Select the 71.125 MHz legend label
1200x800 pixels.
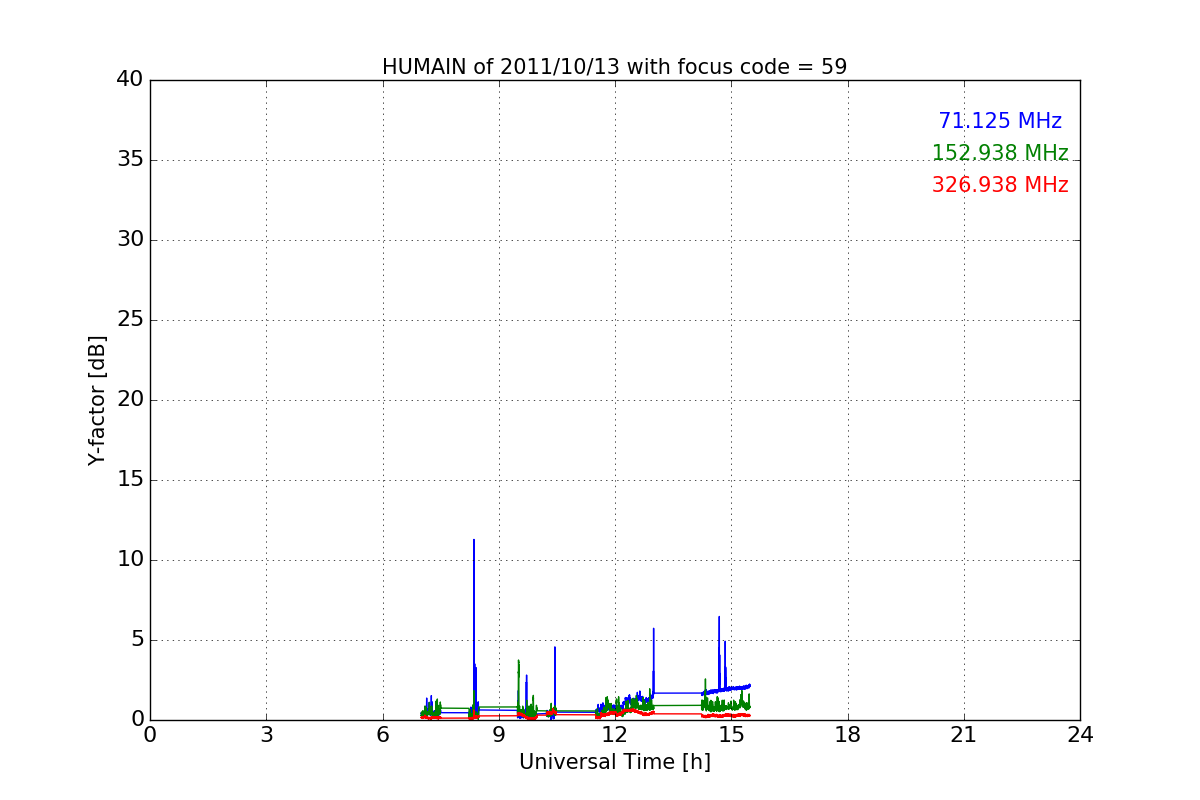pos(1000,121)
